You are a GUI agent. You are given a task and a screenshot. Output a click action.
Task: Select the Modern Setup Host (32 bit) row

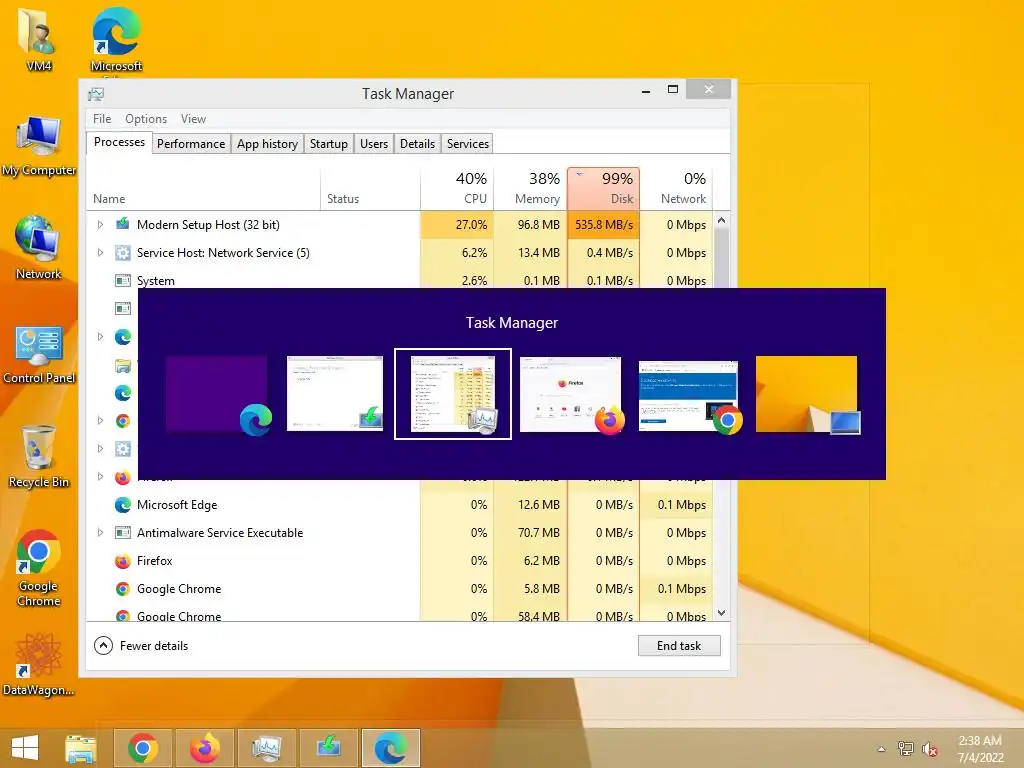pyautogui.click(x=400, y=225)
